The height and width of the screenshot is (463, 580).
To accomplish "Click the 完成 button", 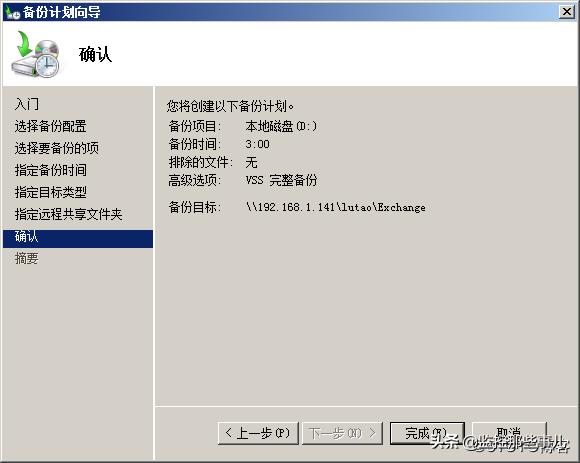I will (x=427, y=433).
